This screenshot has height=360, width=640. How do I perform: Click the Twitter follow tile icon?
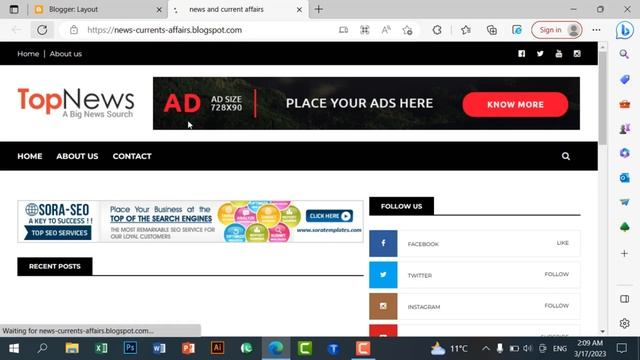pyautogui.click(x=383, y=275)
